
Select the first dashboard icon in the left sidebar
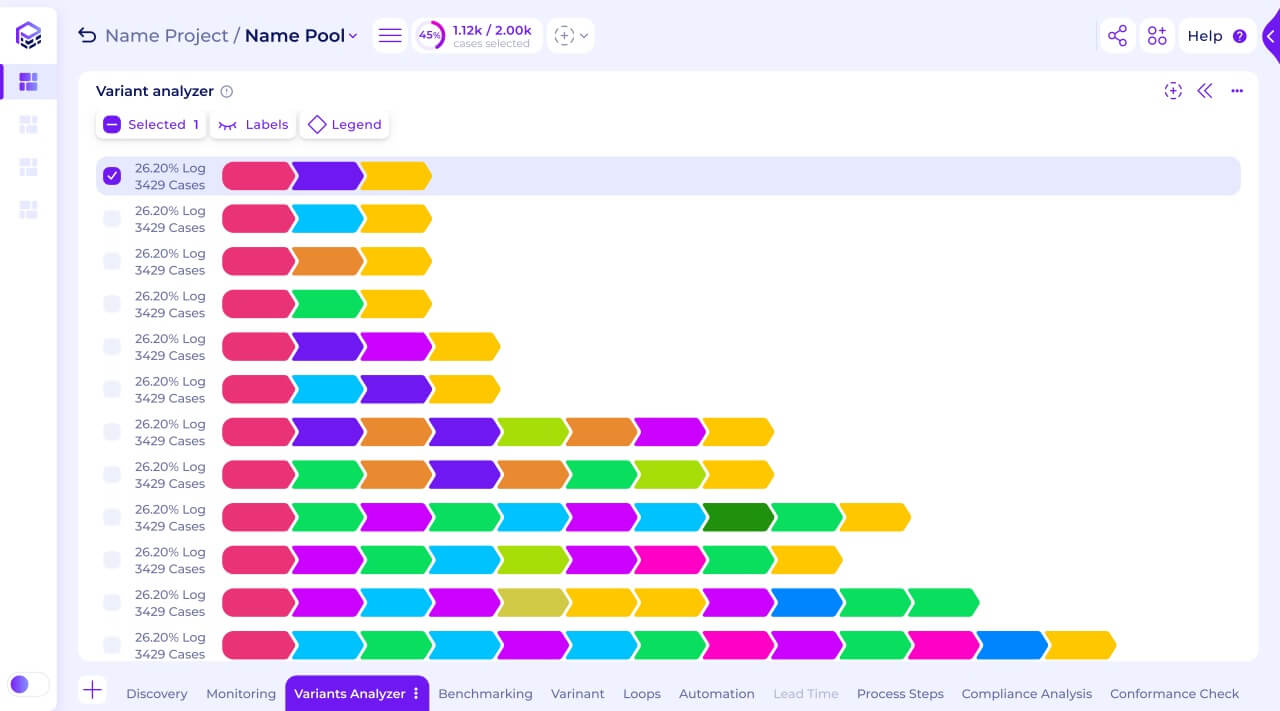pyautogui.click(x=28, y=81)
